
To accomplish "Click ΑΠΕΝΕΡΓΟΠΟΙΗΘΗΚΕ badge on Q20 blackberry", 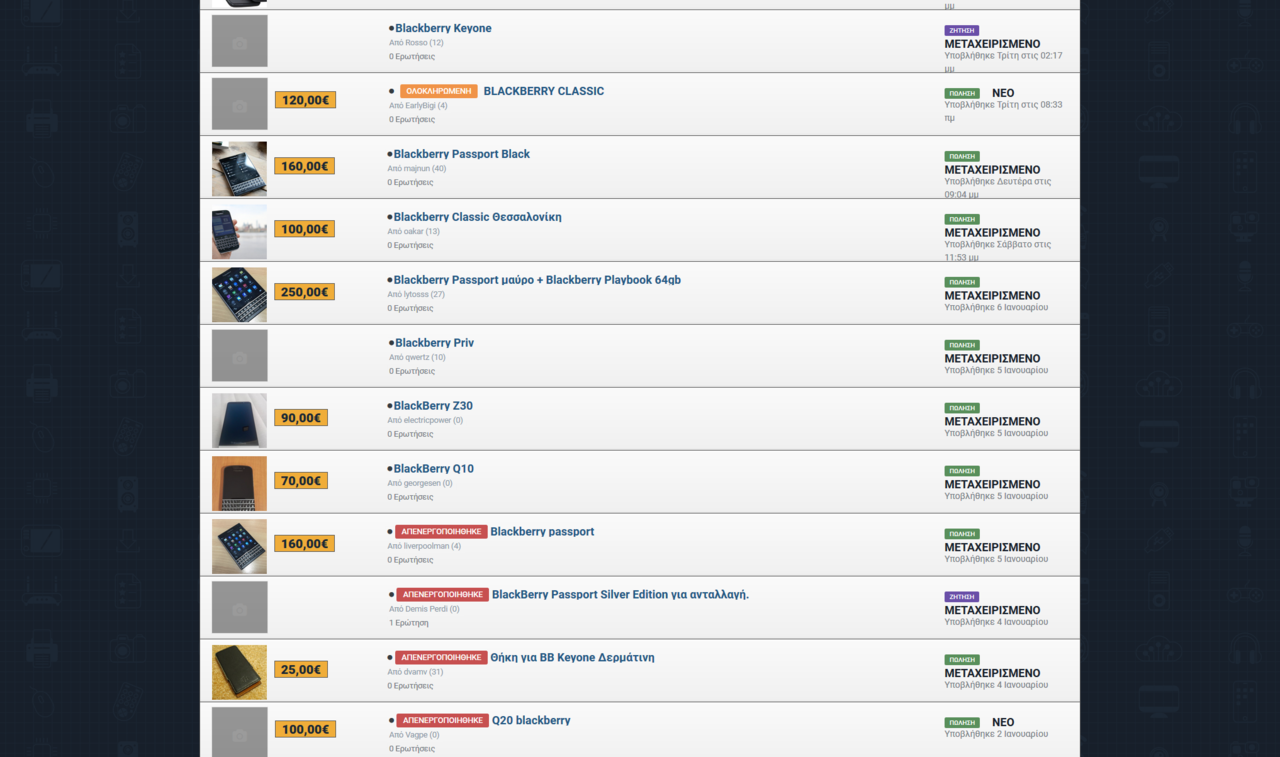I will [442, 721].
